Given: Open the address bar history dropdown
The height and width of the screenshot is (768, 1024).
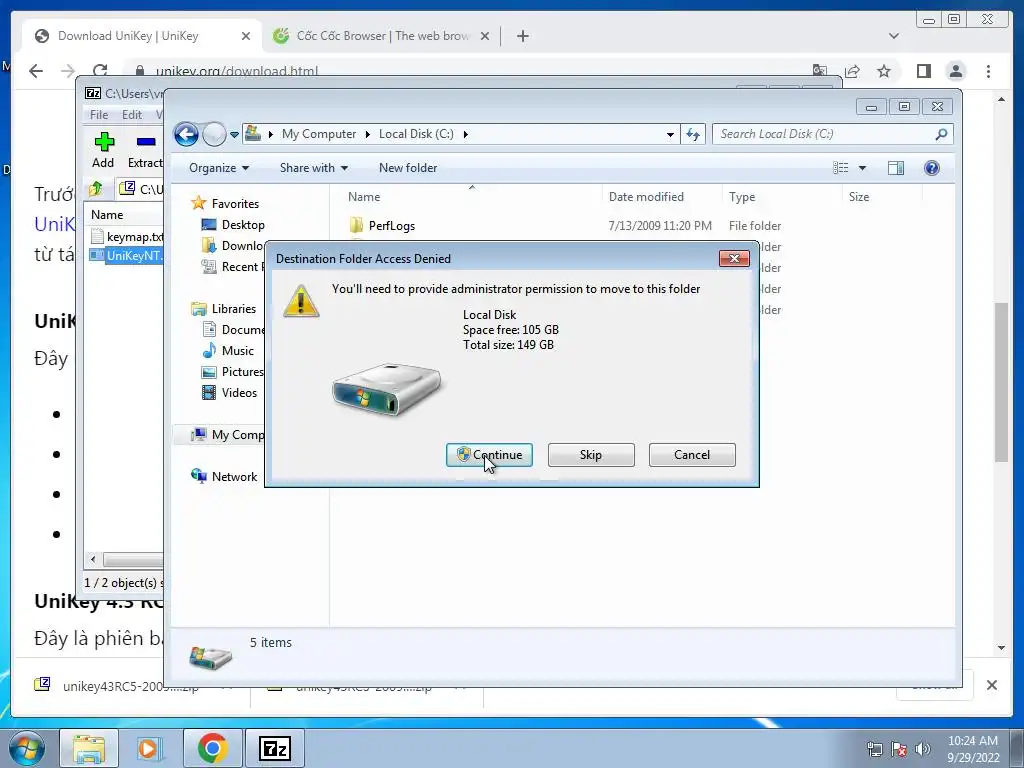Looking at the screenshot, I should (x=670, y=135).
